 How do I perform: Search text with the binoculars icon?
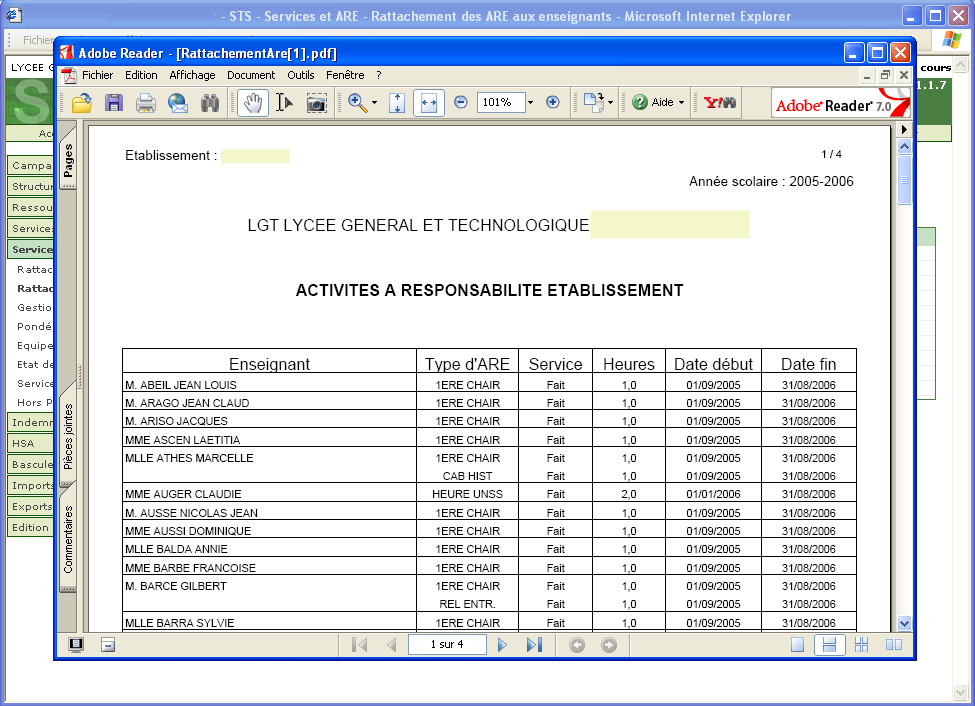point(210,103)
